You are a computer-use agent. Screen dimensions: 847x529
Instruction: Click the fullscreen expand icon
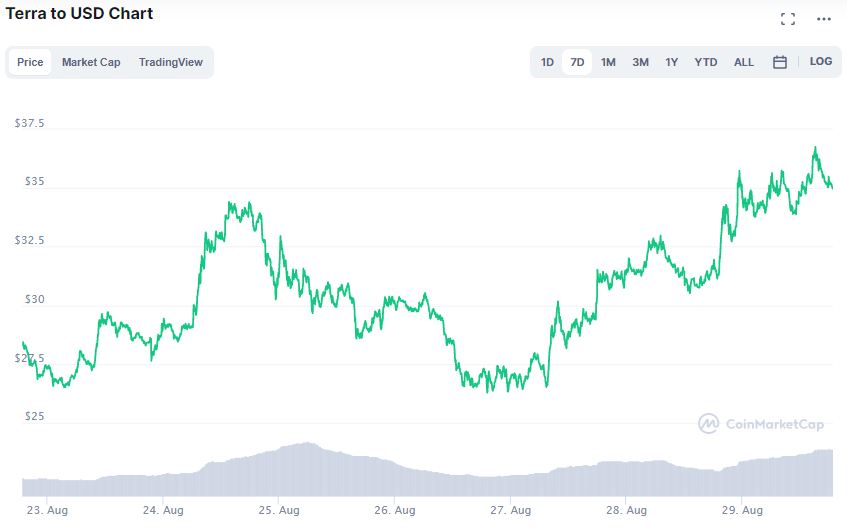(x=788, y=19)
